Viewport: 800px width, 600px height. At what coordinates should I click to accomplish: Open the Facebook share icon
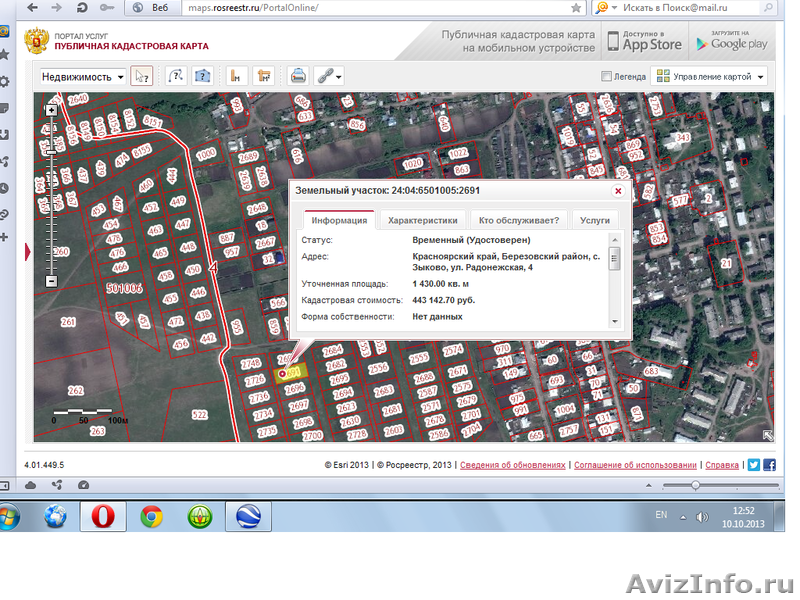click(769, 465)
